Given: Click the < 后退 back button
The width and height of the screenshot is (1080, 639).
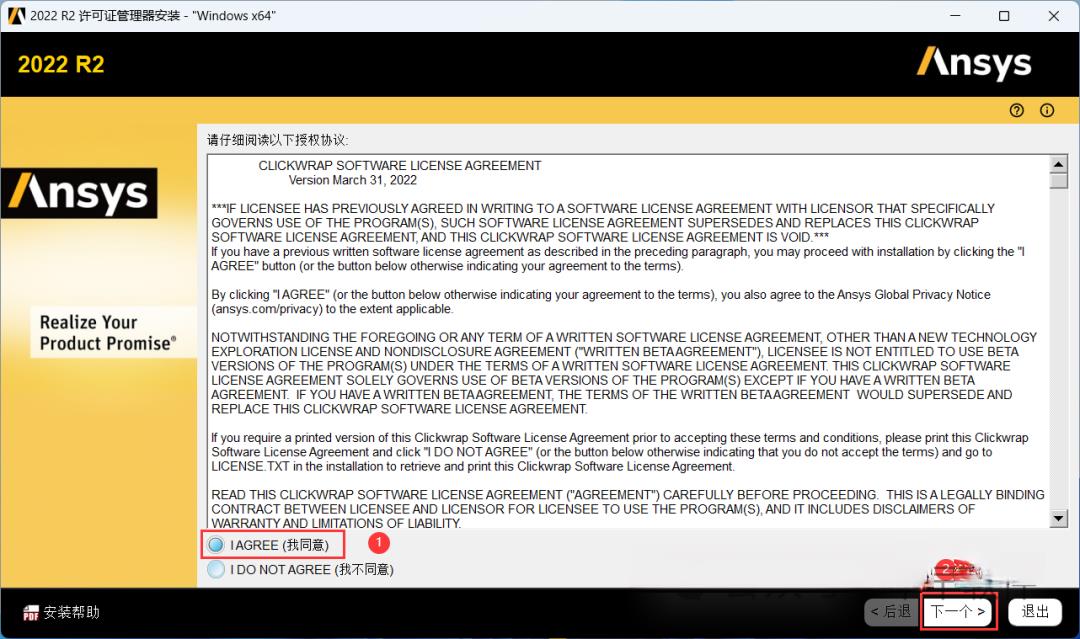Looking at the screenshot, I should [891, 611].
